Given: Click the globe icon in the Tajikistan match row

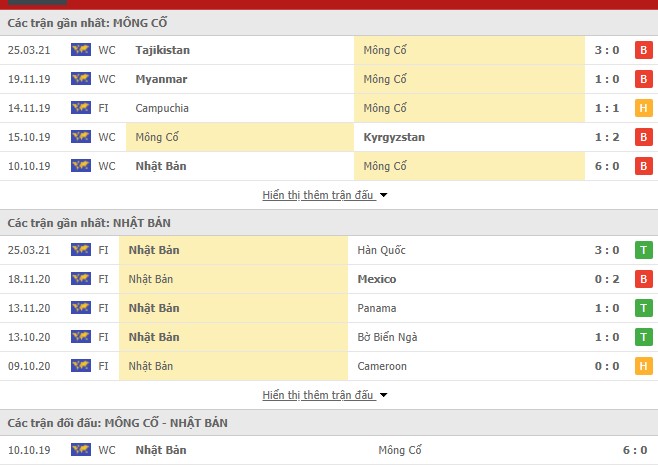Looking at the screenshot, I should pyautogui.click(x=81, y=50).
